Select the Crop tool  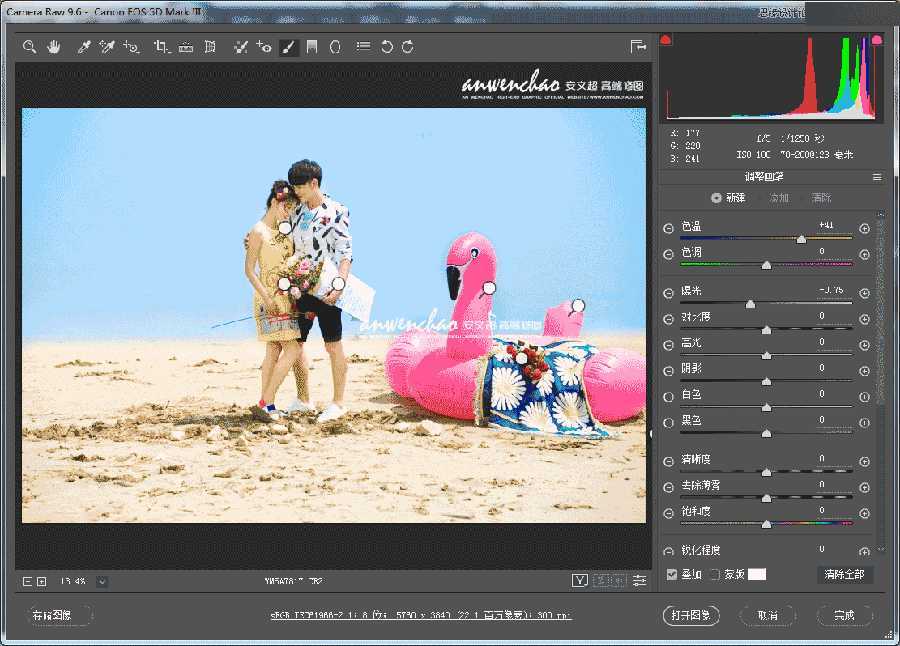pyautogui.click(x=160, y=46)
